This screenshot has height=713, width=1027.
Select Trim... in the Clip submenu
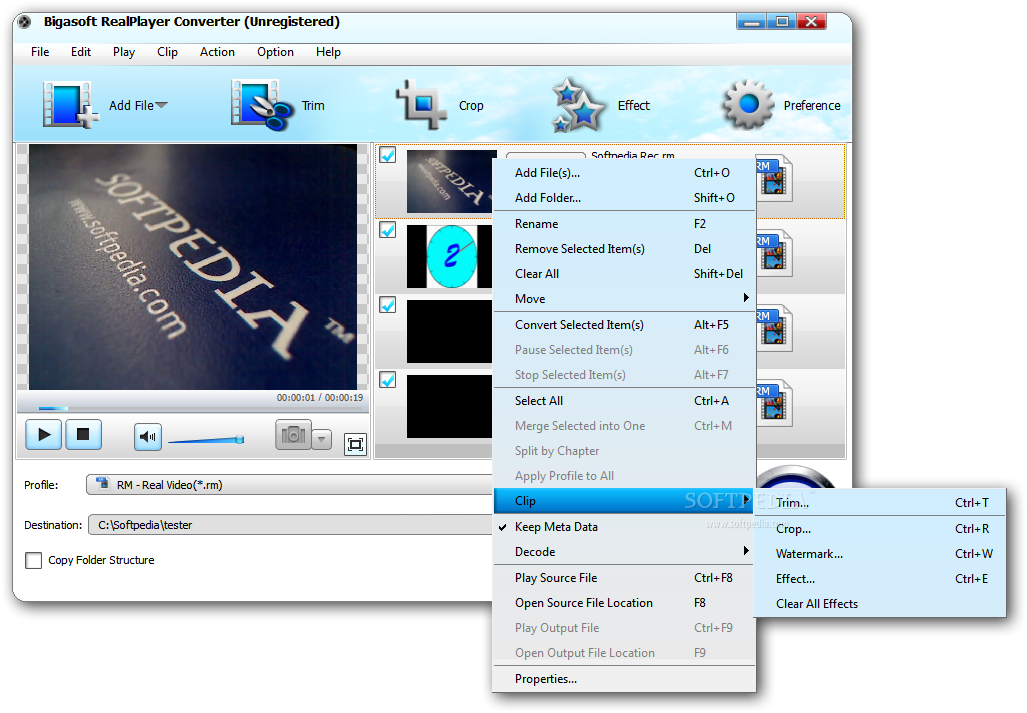(x=880, y=503)
